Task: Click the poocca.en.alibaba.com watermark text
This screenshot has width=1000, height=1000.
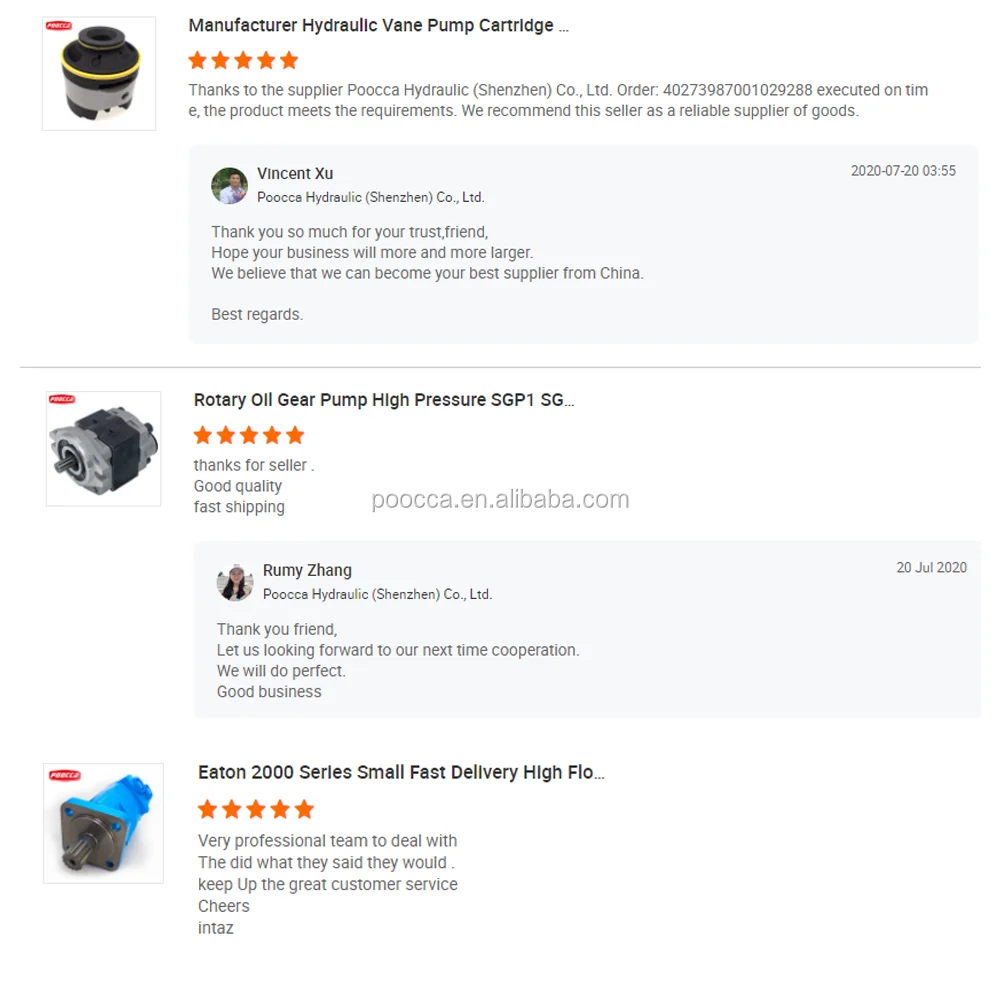Action: (501, 499)
